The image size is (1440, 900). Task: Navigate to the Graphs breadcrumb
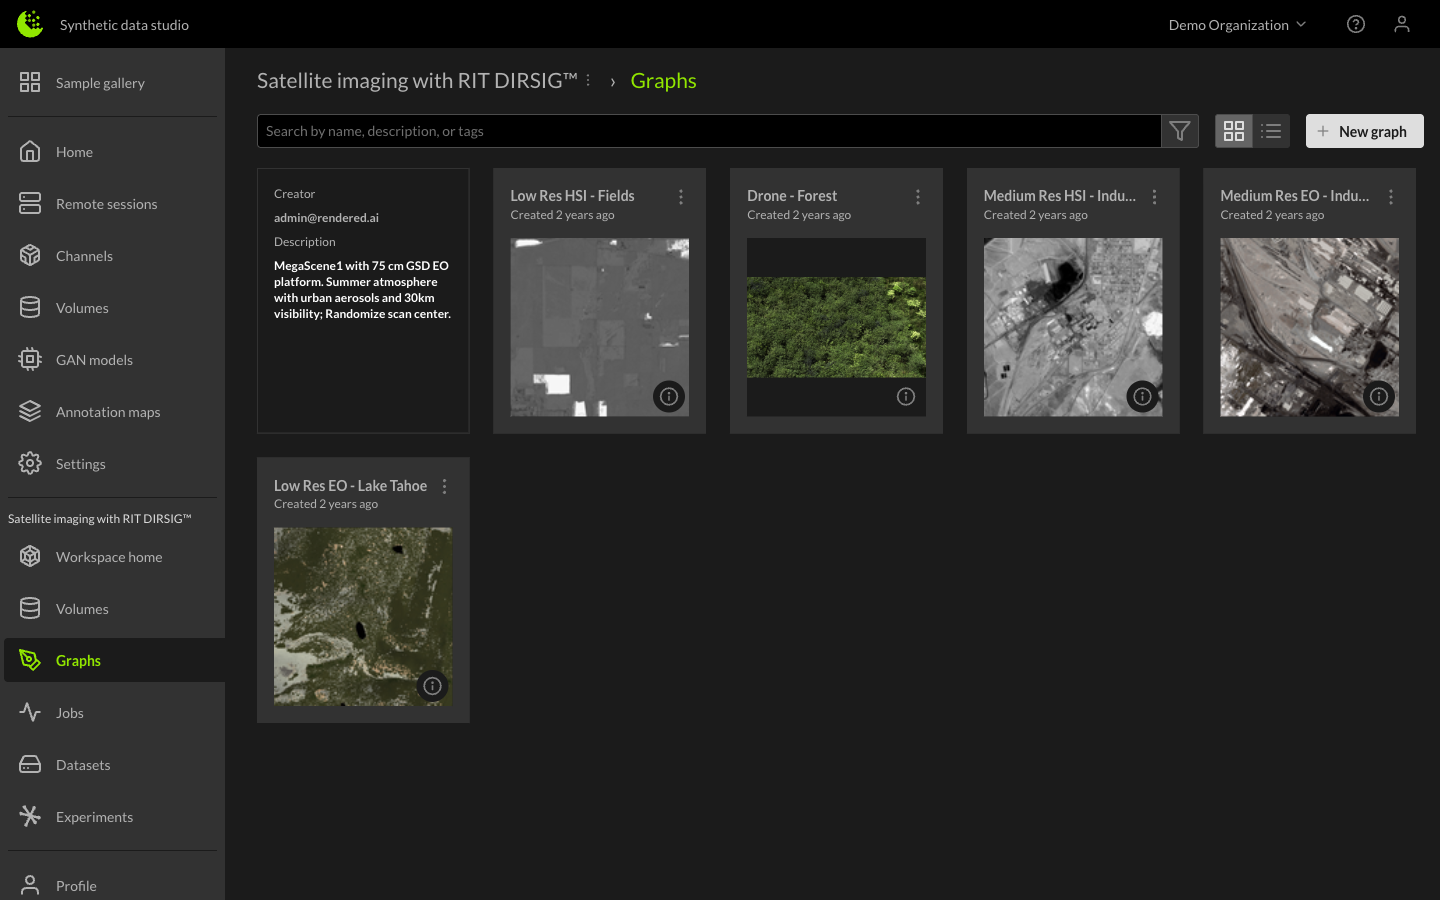pyautogui.click(x=663, y=80)
